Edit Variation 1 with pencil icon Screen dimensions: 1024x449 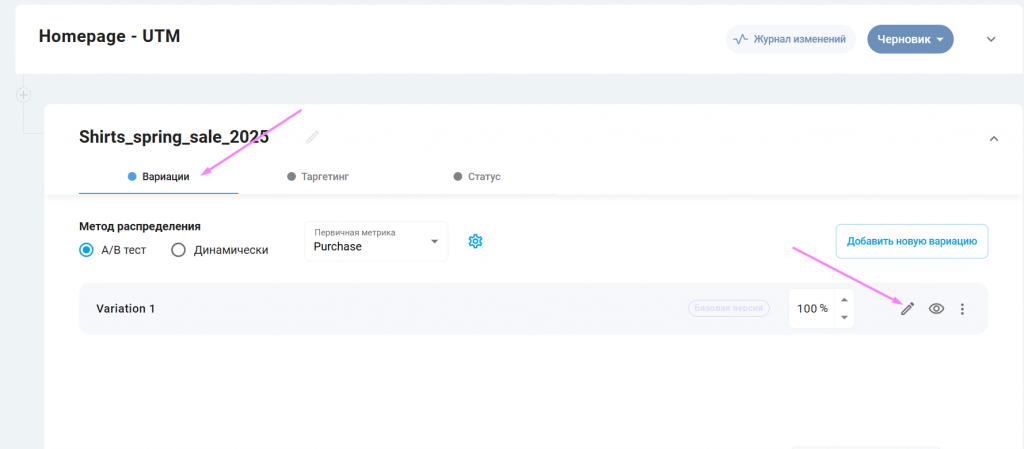907,309
